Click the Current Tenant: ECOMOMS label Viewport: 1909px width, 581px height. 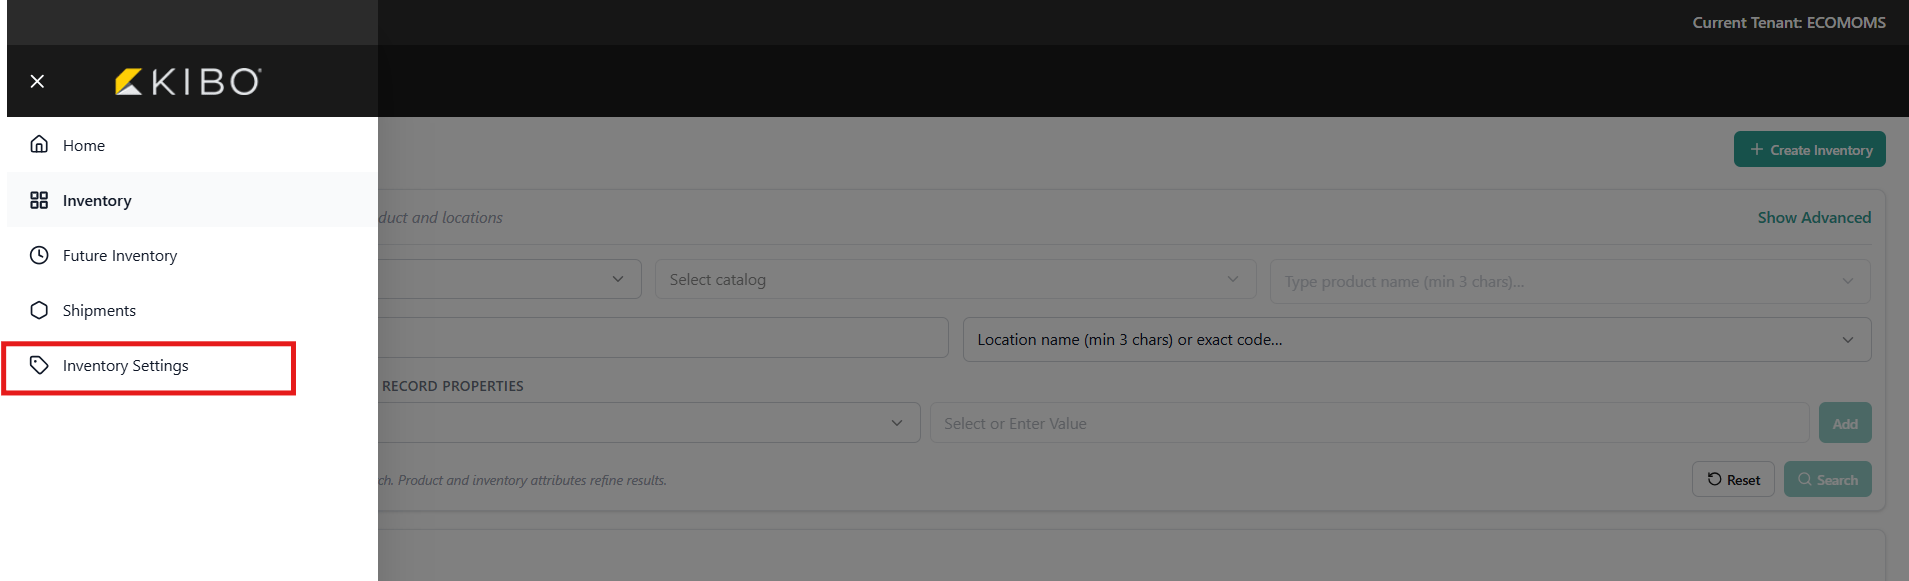(1788, 22)
